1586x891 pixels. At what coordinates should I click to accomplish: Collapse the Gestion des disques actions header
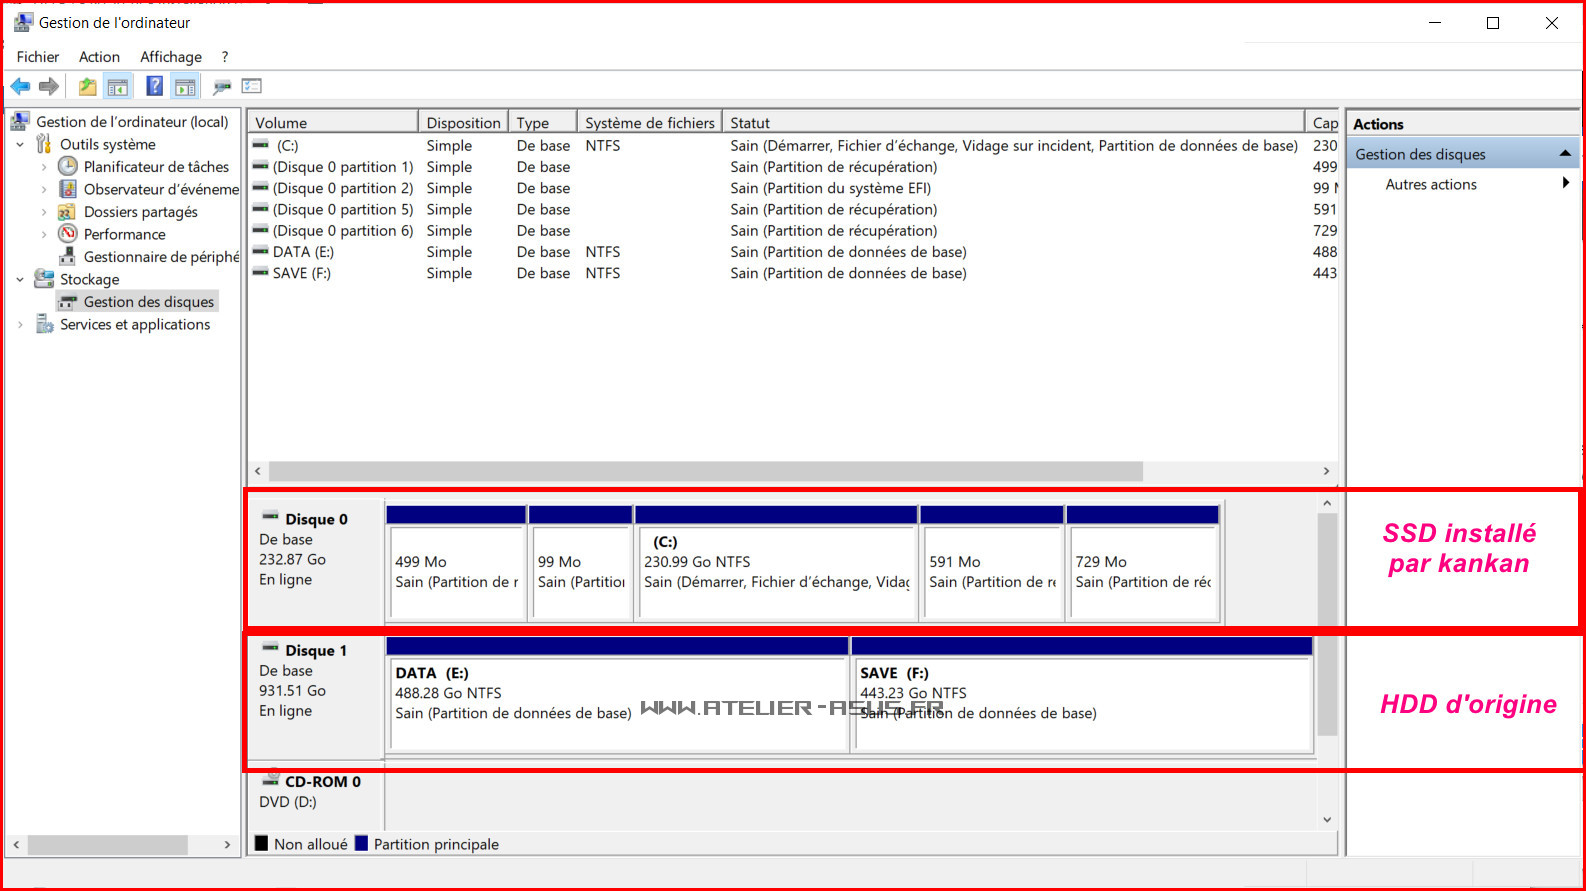[1564, 154]
